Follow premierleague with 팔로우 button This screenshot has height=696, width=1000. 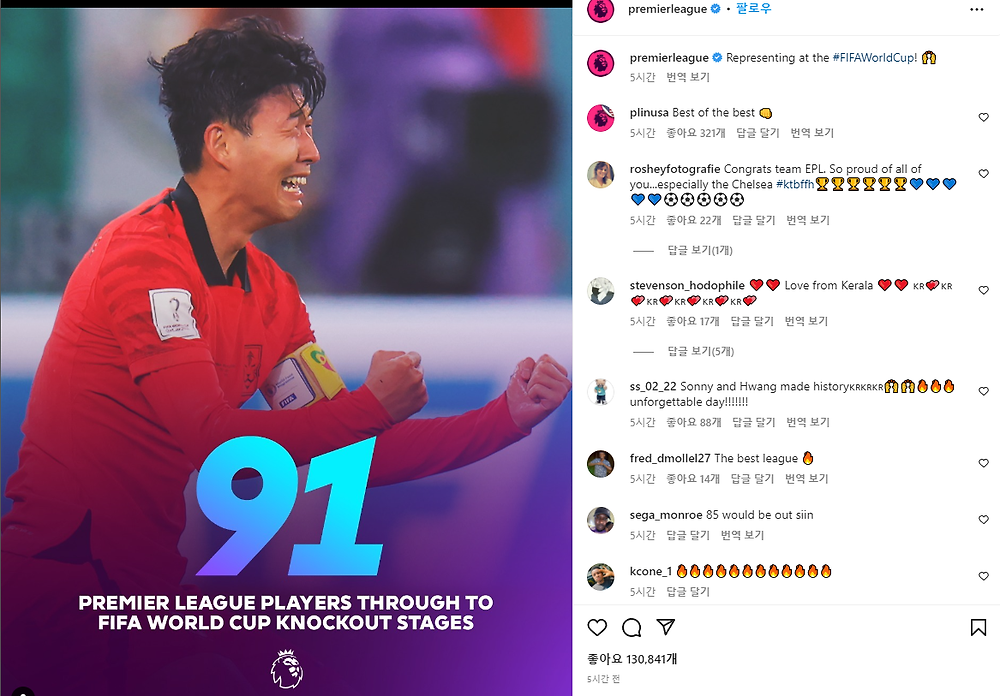tap(753, 9)
